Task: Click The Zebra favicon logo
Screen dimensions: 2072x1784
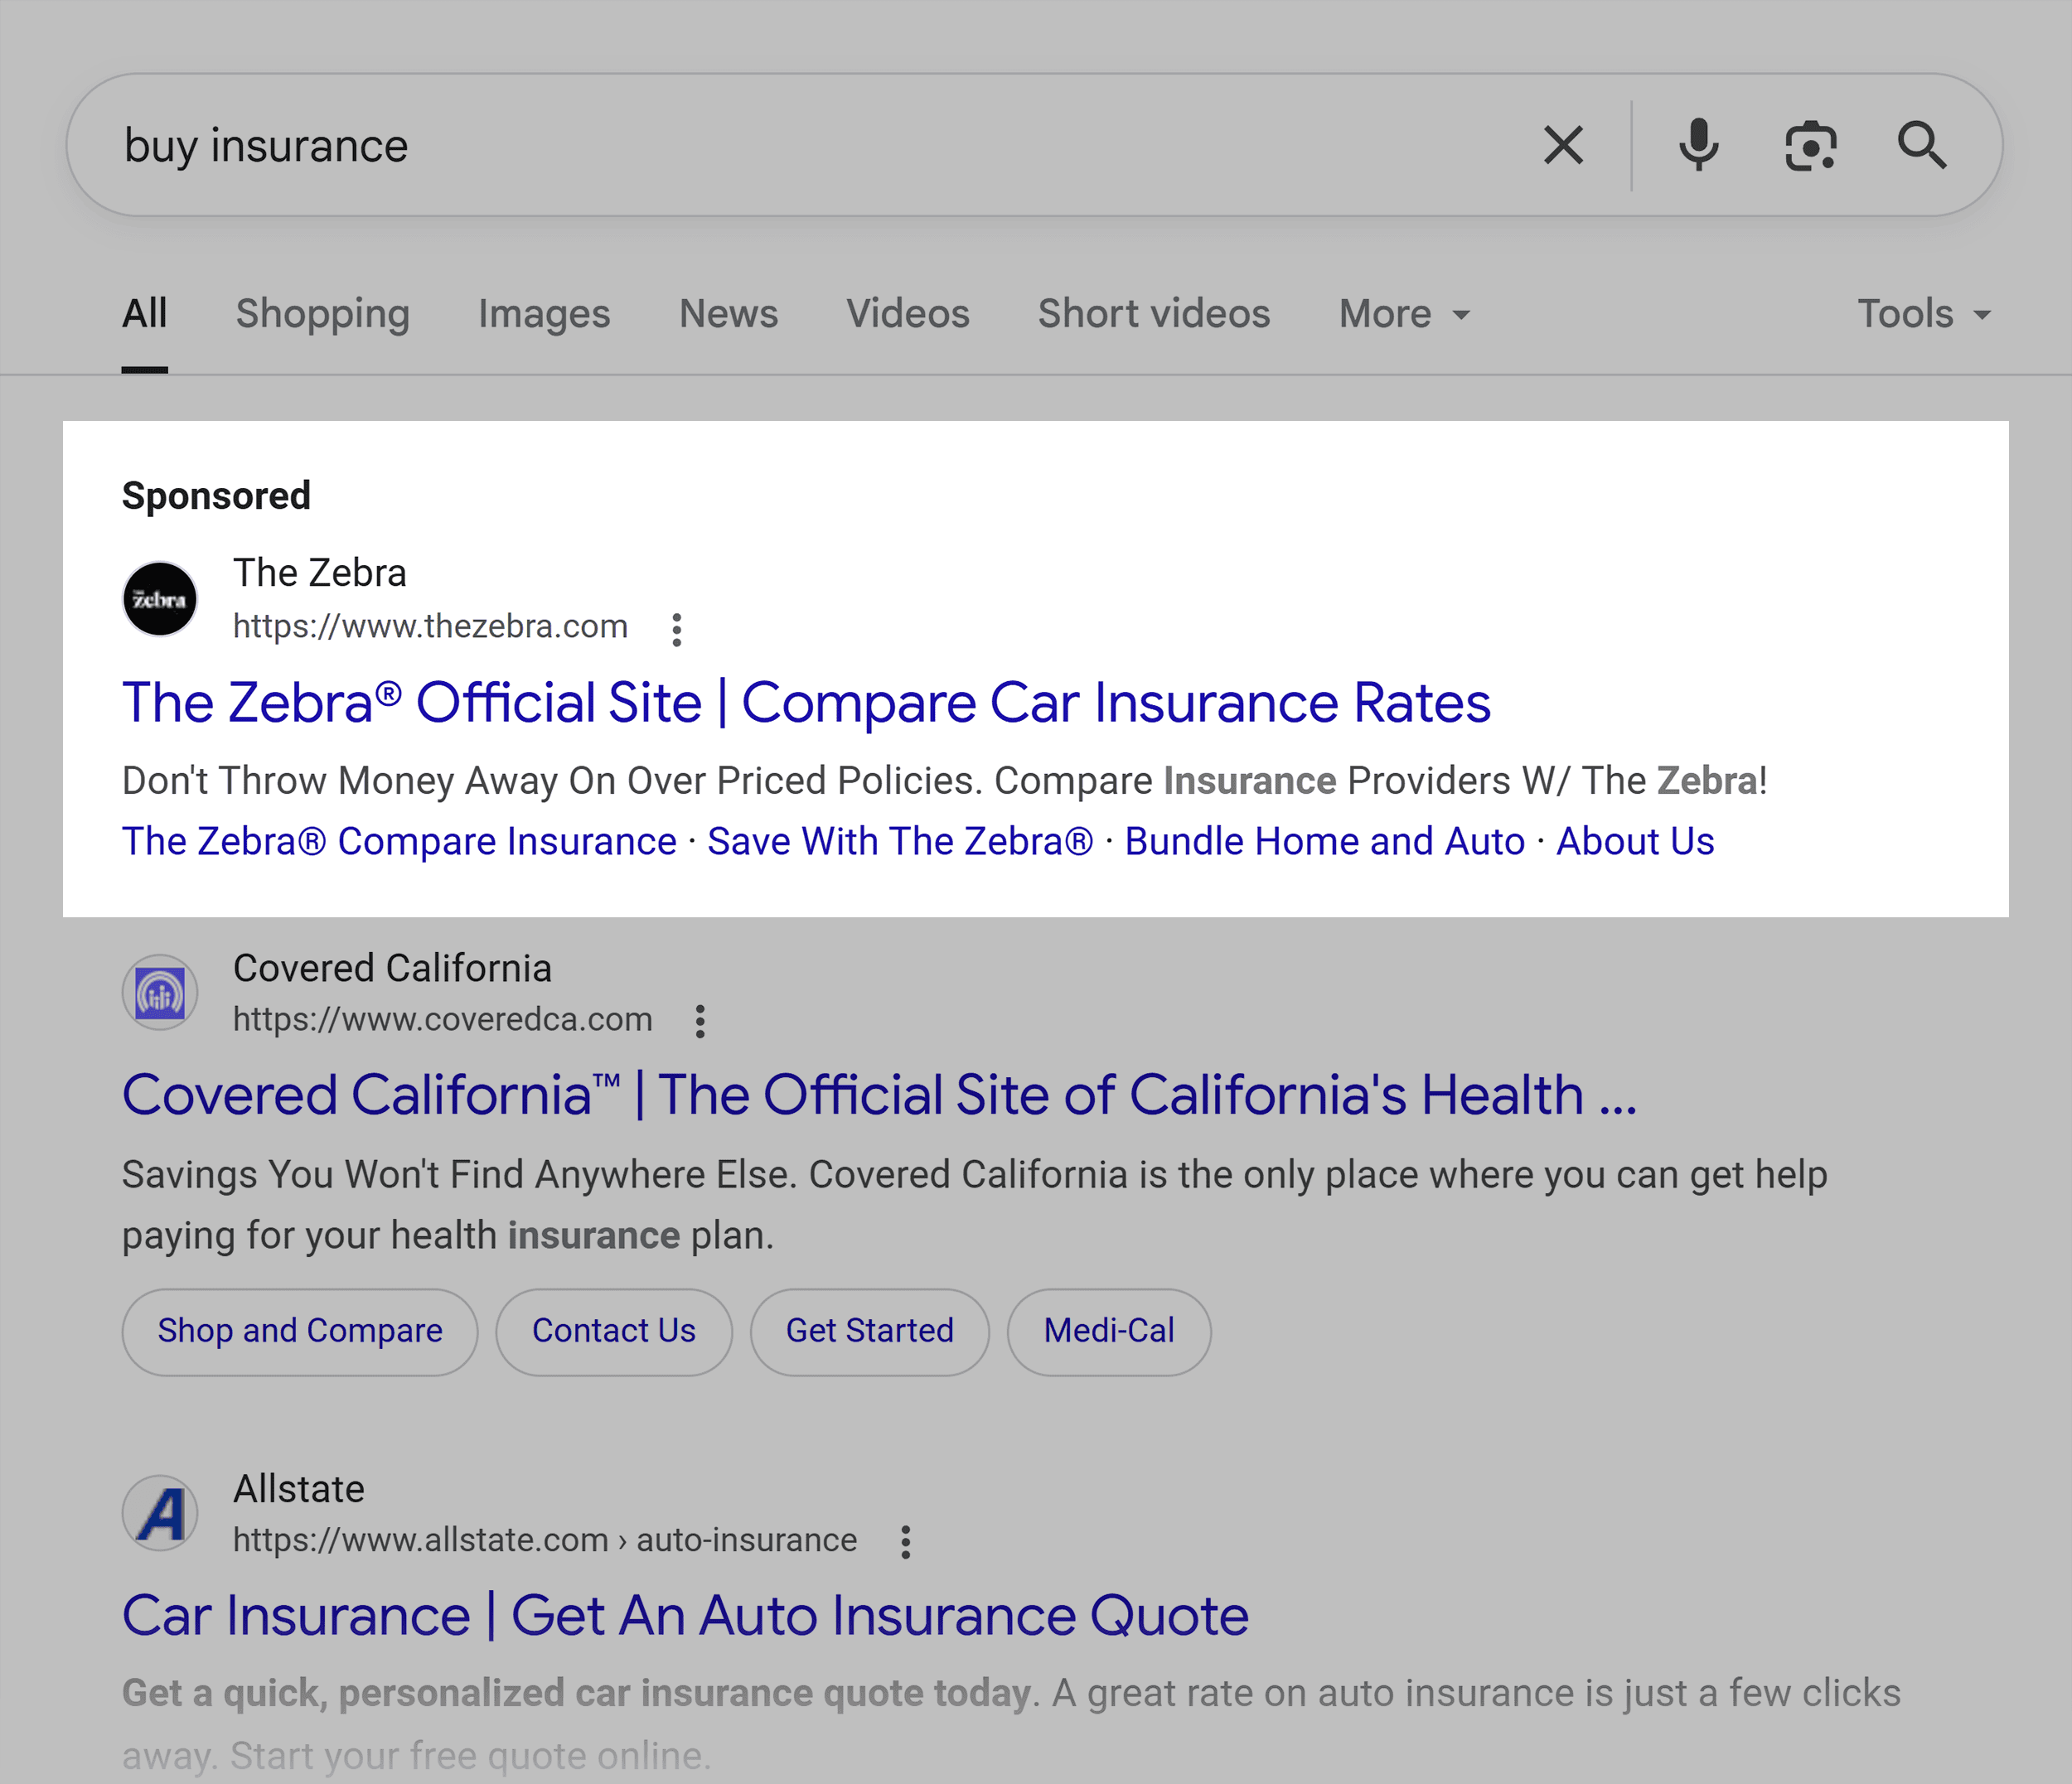Action: (x=160, y=599)
